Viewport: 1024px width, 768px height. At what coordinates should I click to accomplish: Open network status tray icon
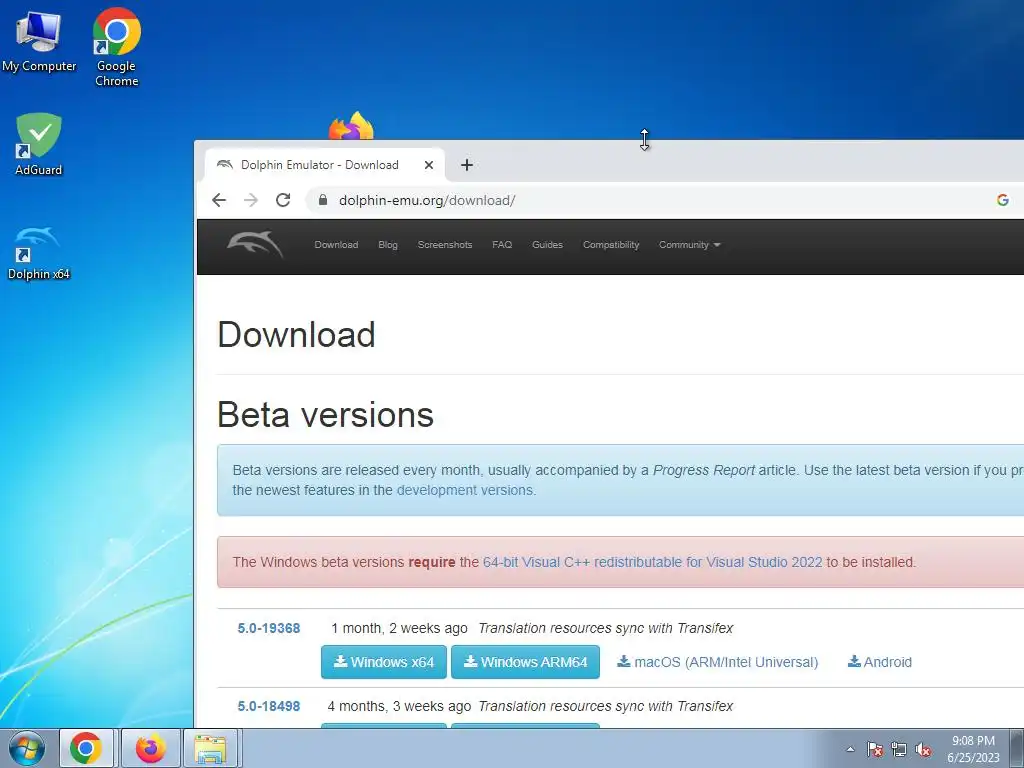click(899, 749)
